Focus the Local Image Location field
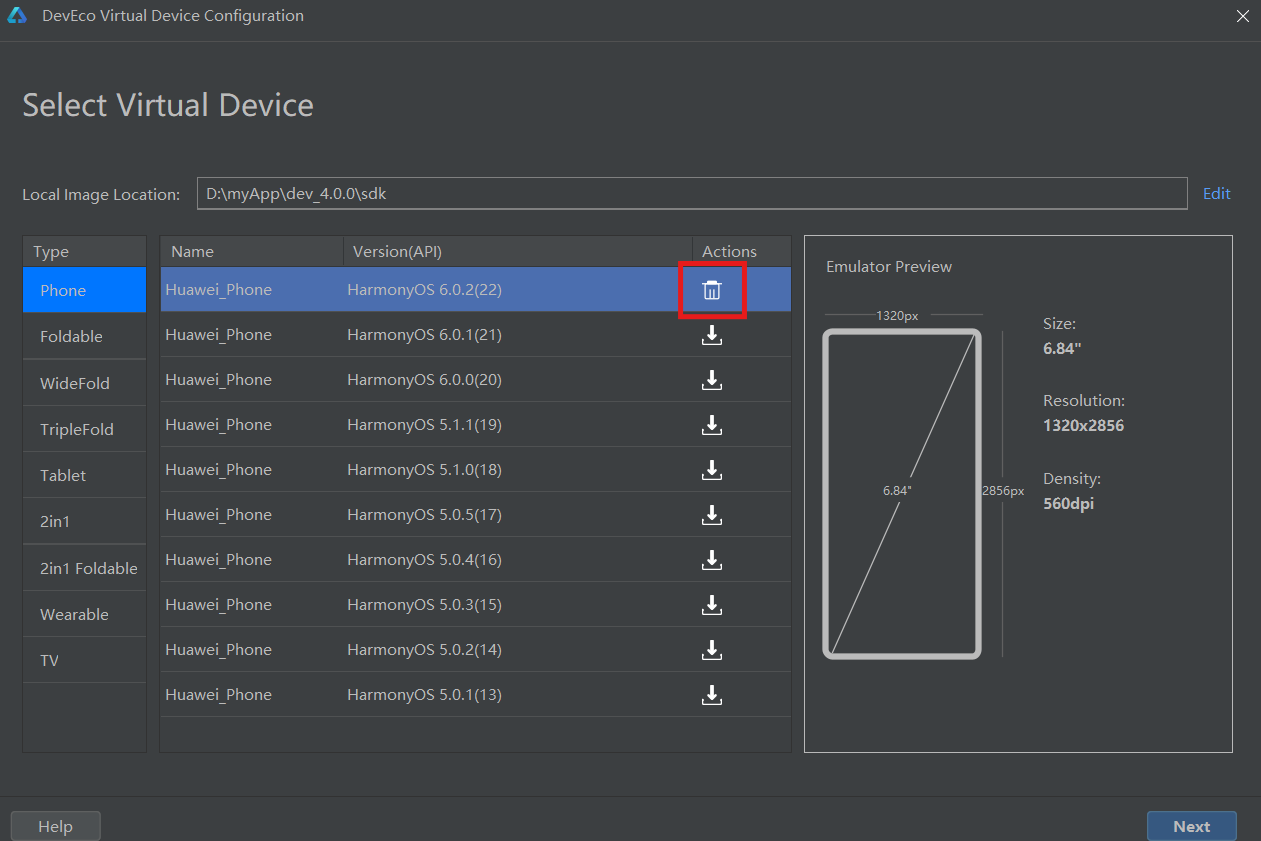Screen dimensions: 1261x841 pyautogui.click(x=692, y=194)
